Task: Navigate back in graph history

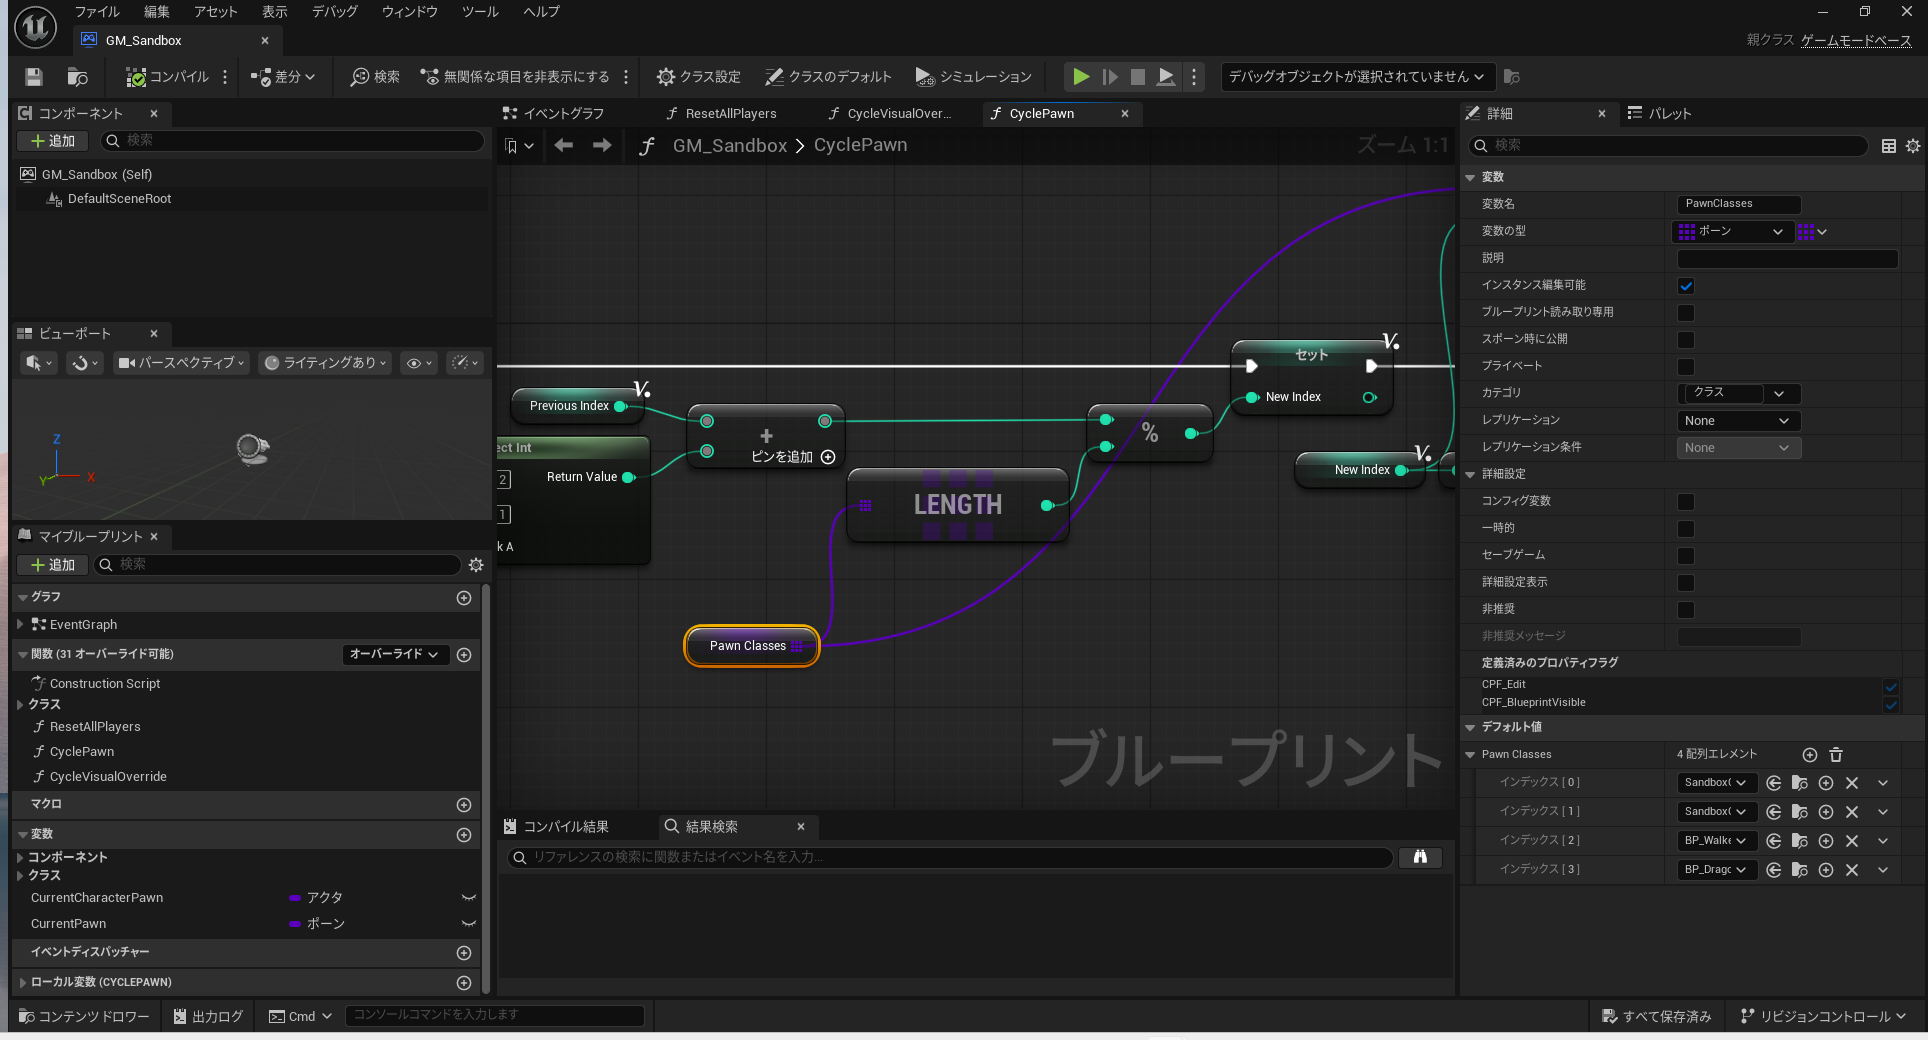Action: (x=564, y=146)
